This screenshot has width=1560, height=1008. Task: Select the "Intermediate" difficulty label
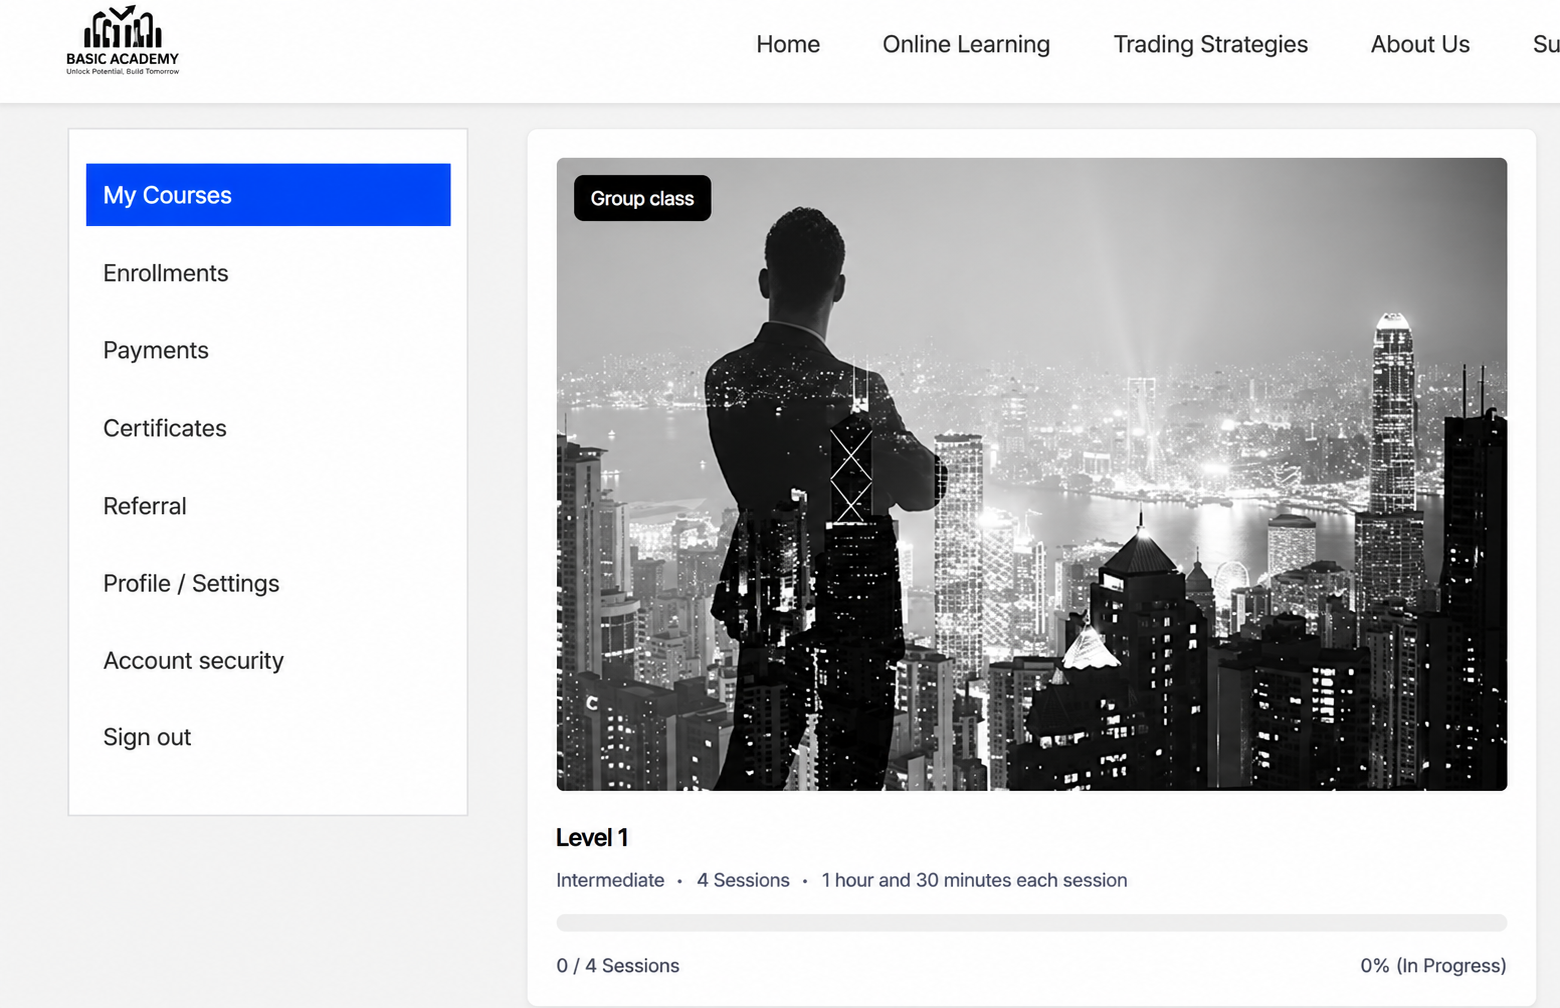pos(610,880)
